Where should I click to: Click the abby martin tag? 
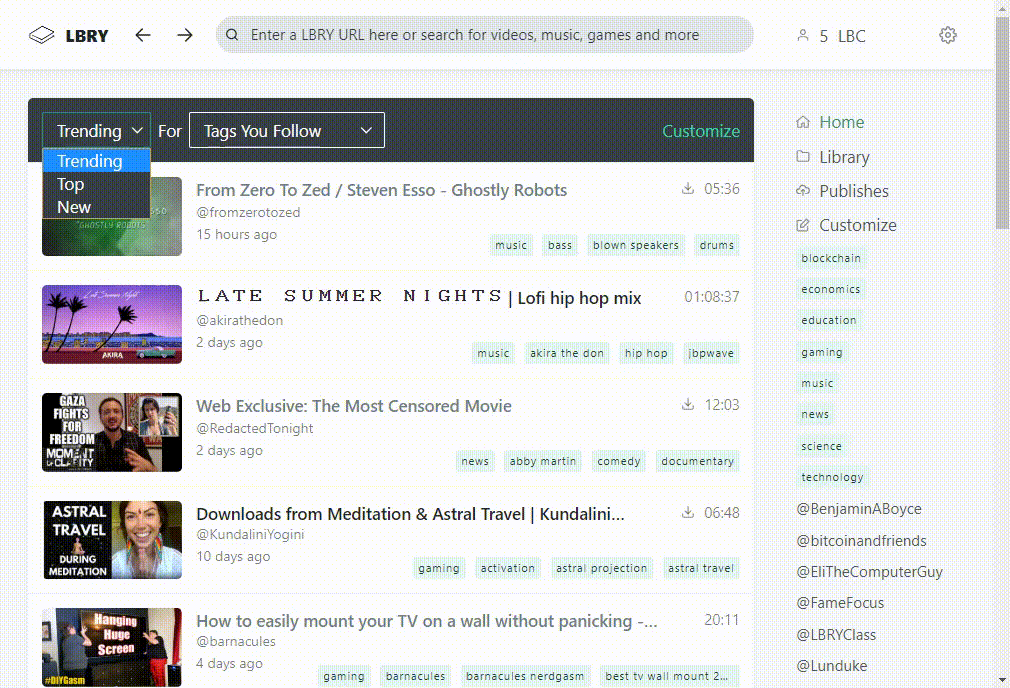(x=543, y=461)
